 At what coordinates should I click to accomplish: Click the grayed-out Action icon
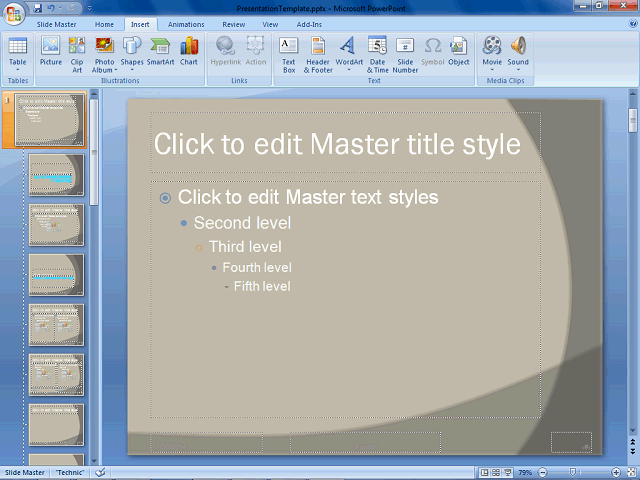pos(256,51)
